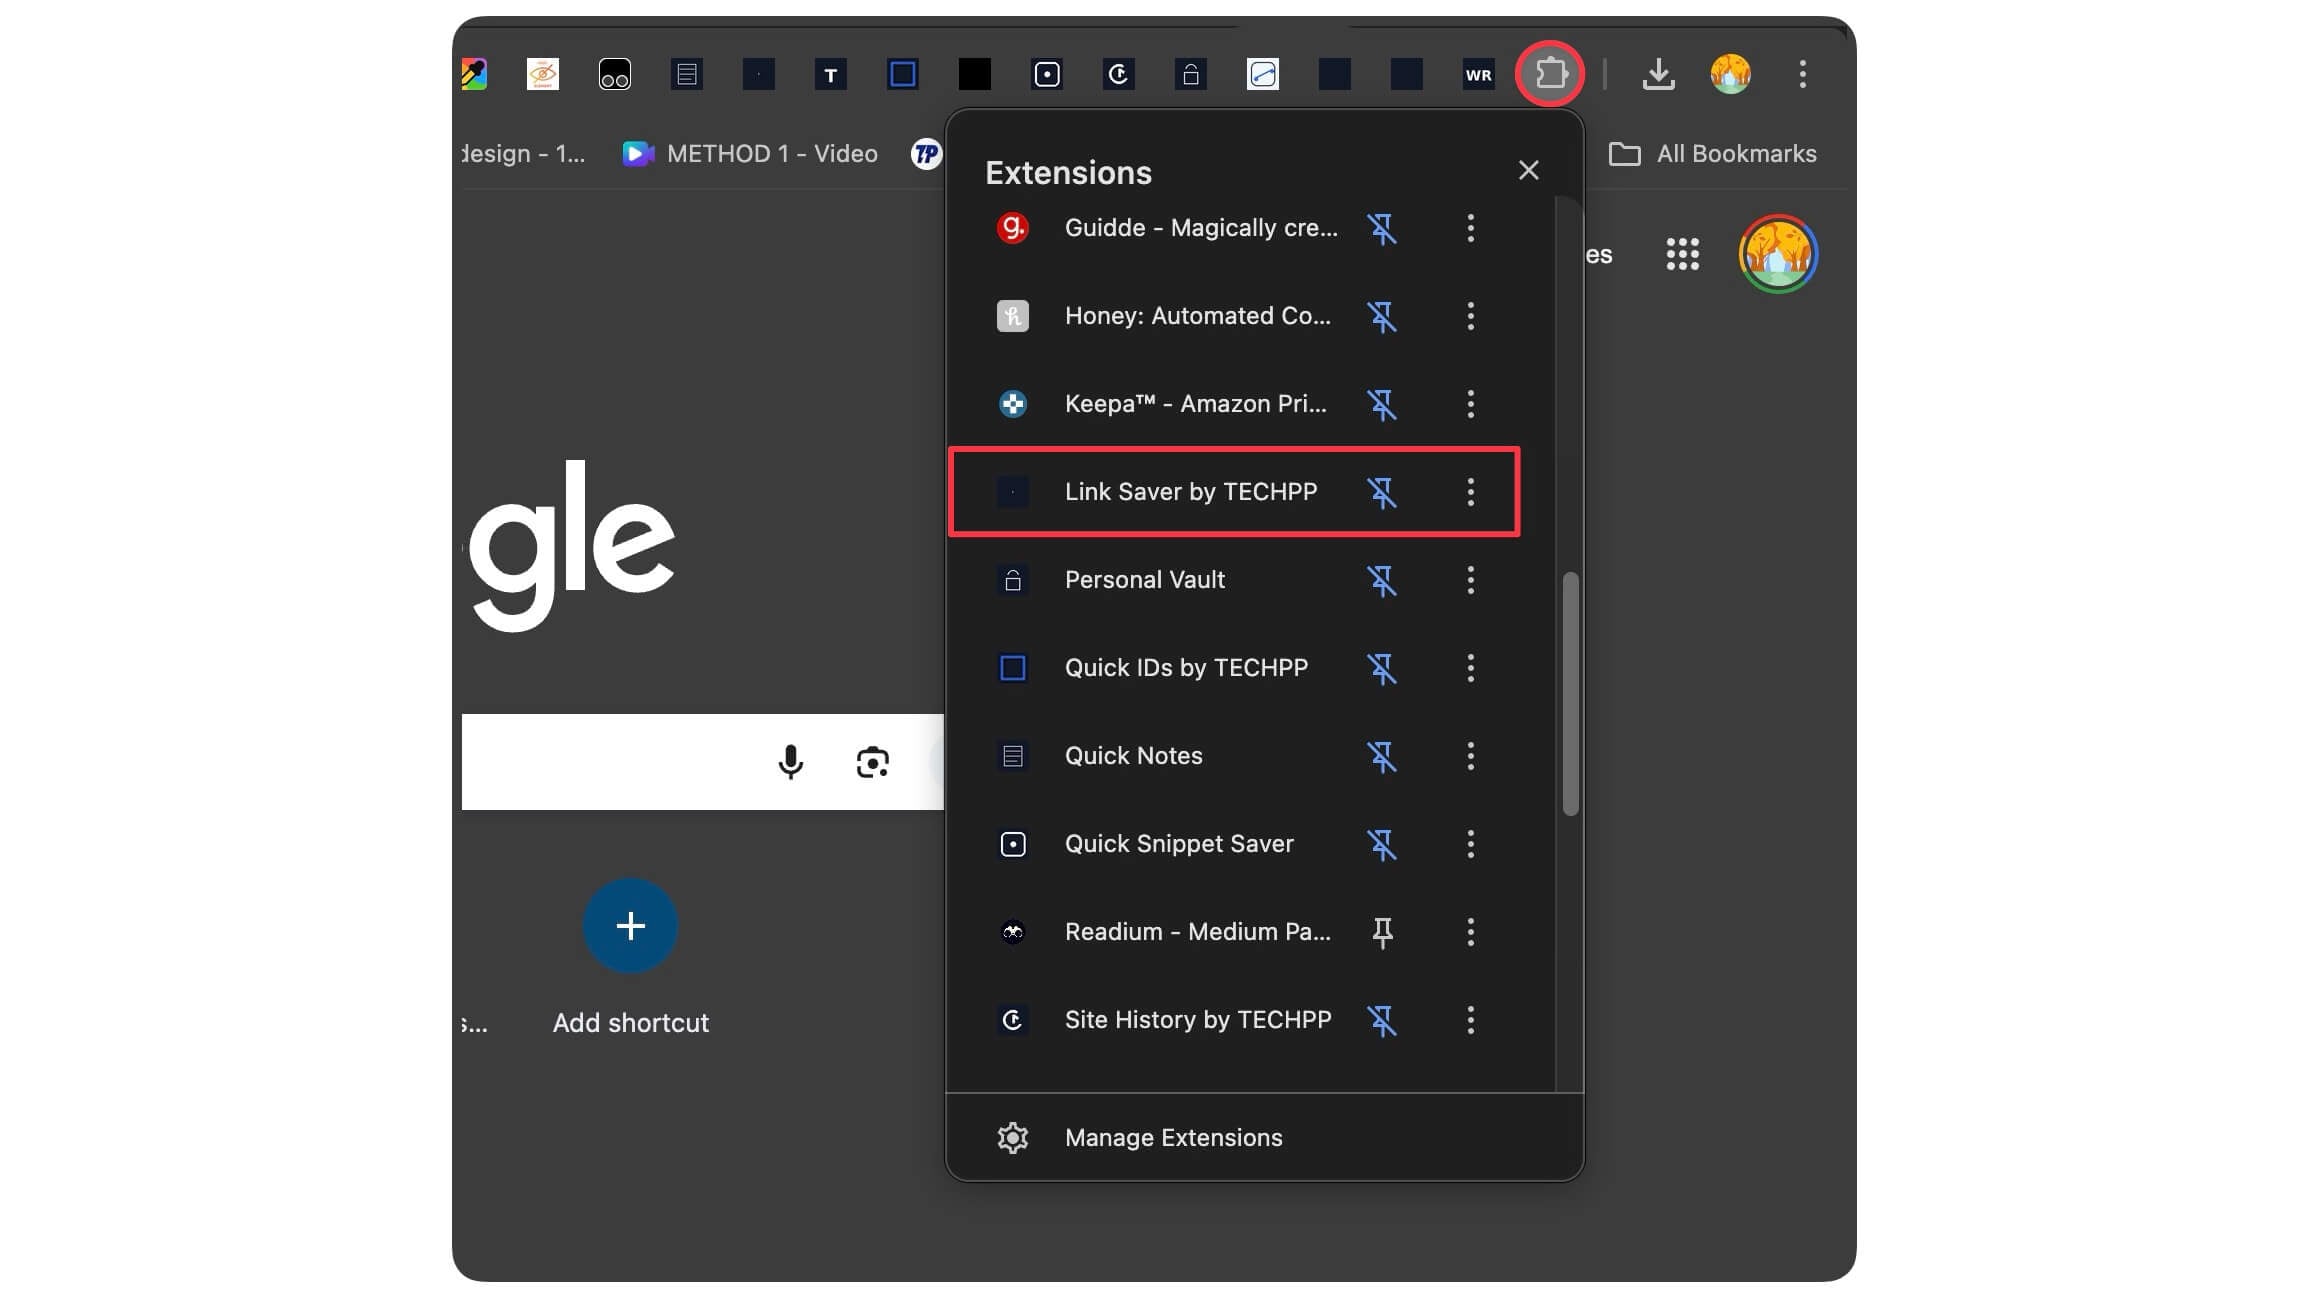This screenshot has height=1298, width=2309.
Task: Open the All Bookmarks folder
Action: 1712,154
